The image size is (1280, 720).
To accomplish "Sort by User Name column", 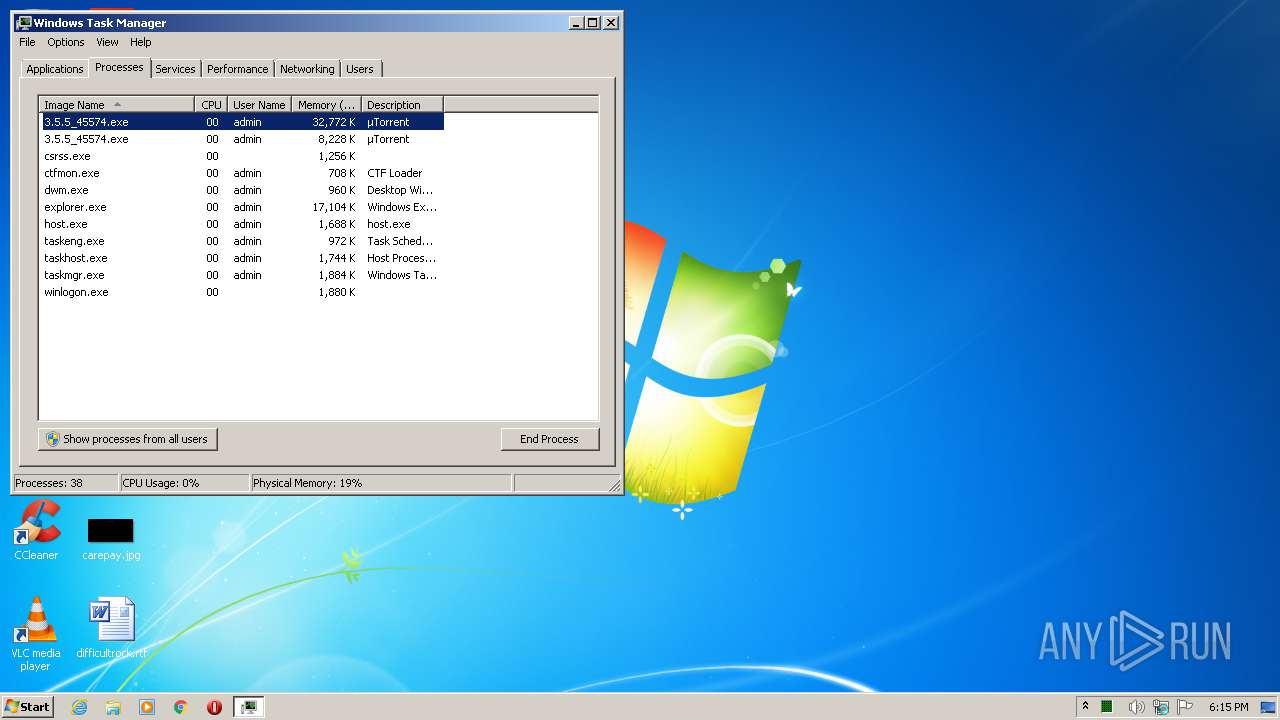I will tap(258, 104).
